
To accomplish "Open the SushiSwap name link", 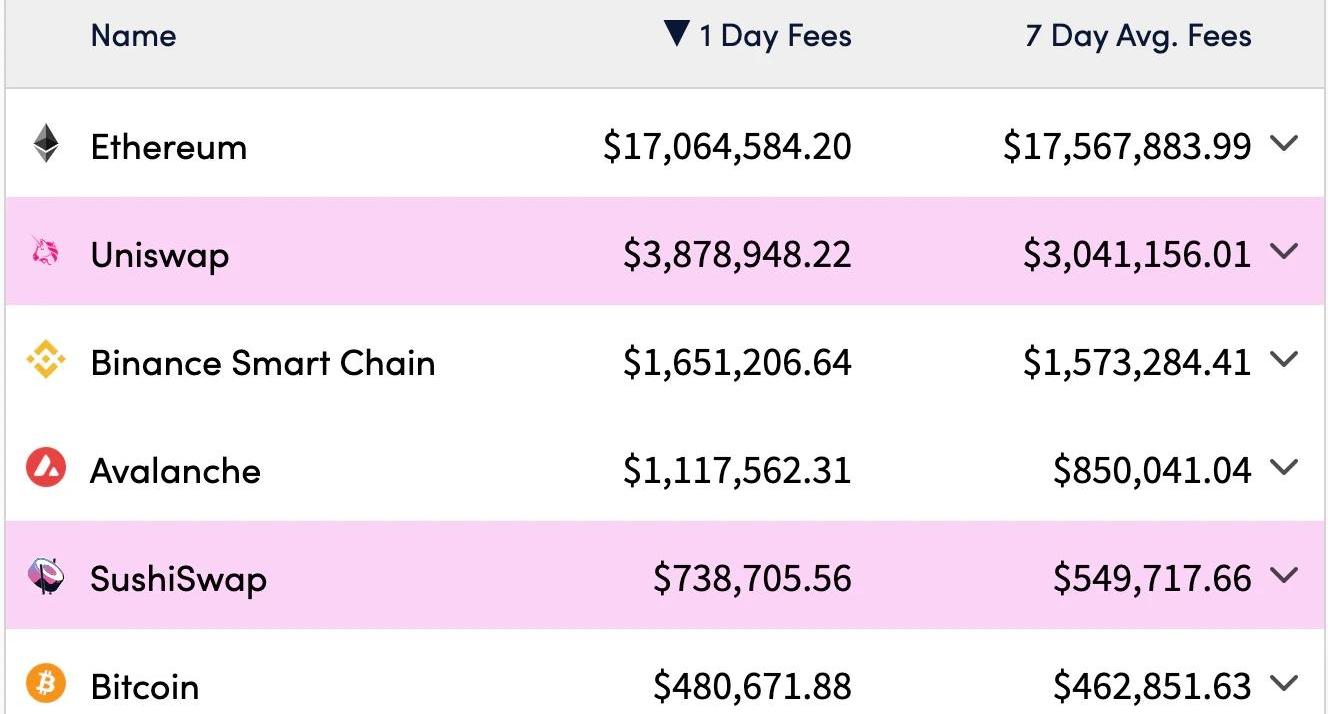I will (x=178, y=579).
